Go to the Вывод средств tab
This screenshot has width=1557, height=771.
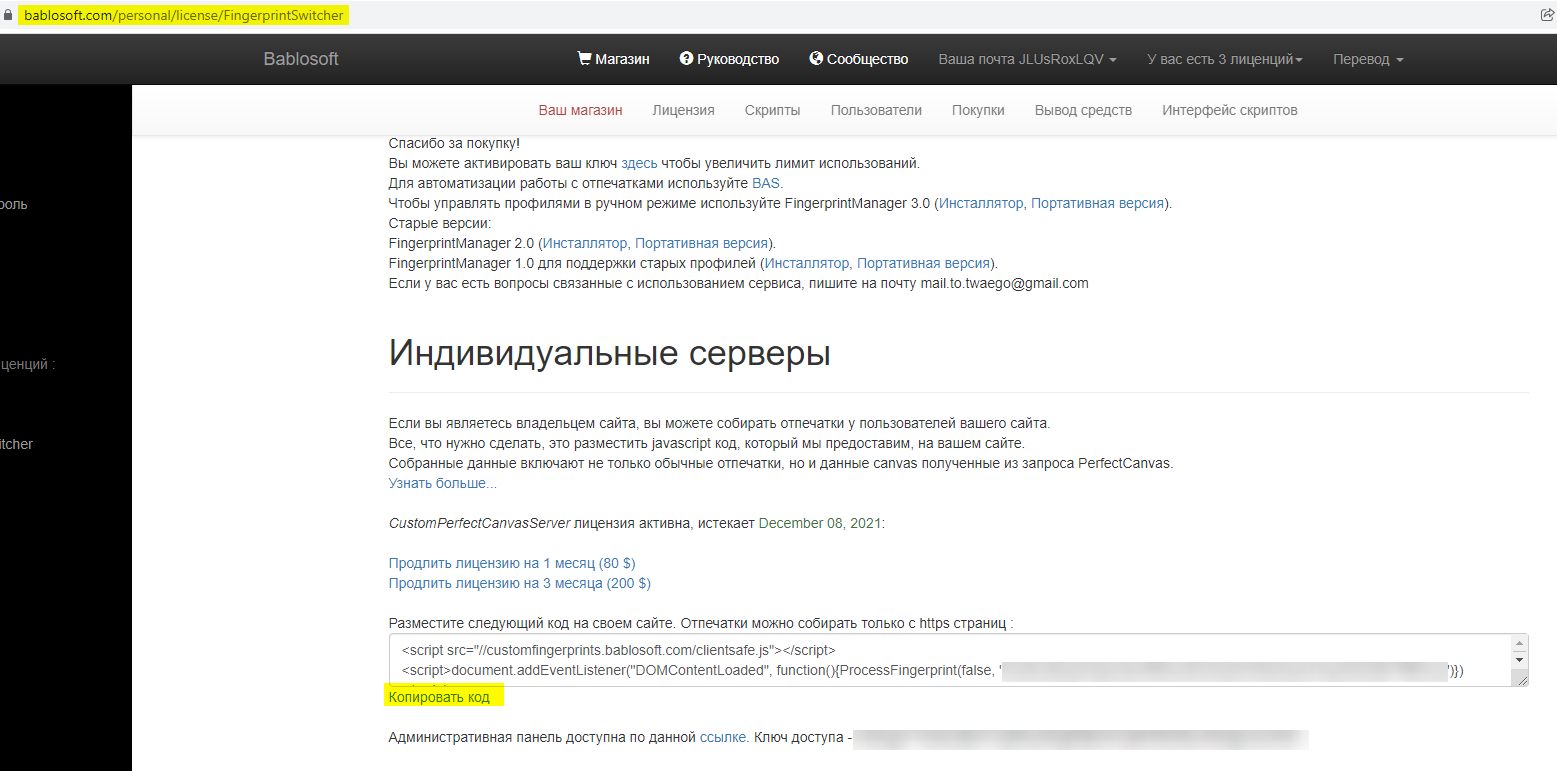pos(1083,110)
